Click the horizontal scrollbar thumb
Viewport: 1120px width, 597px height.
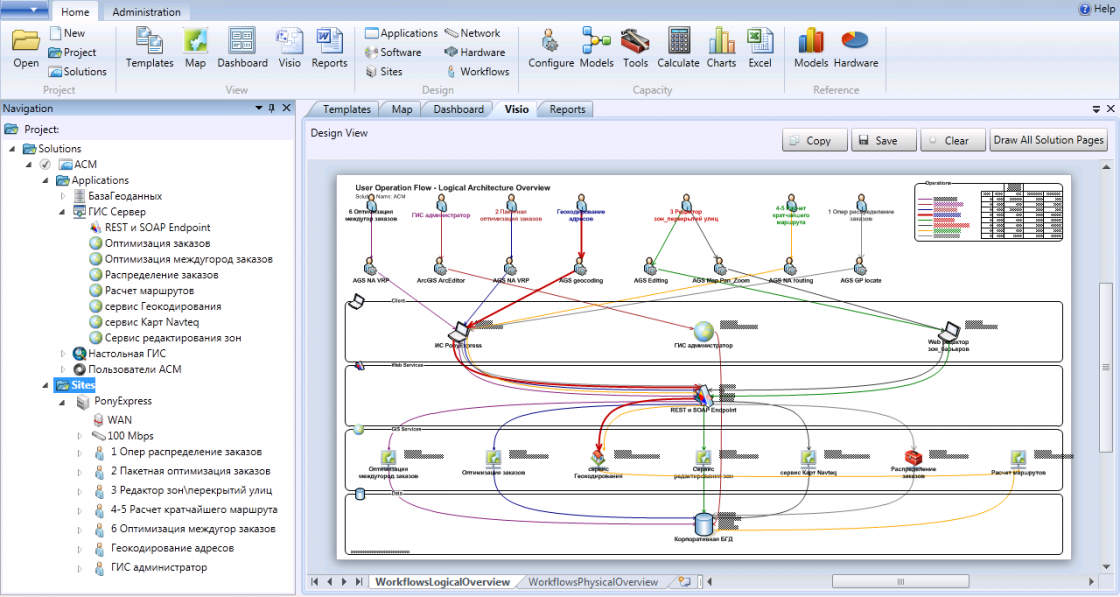click(900, 582)
